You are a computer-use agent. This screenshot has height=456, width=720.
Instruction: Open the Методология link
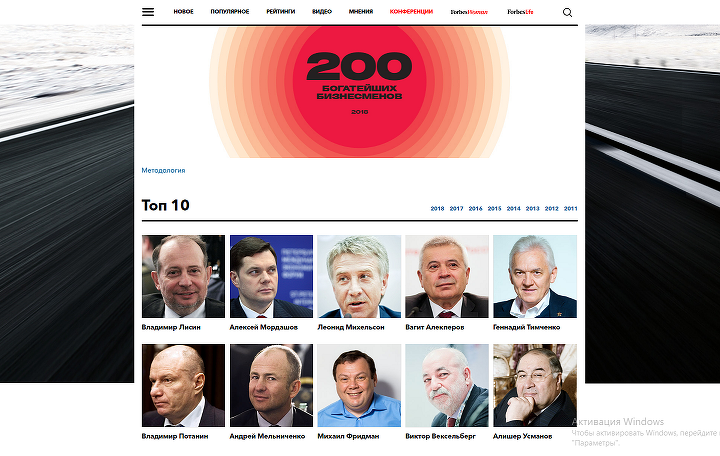pos(163,170)
